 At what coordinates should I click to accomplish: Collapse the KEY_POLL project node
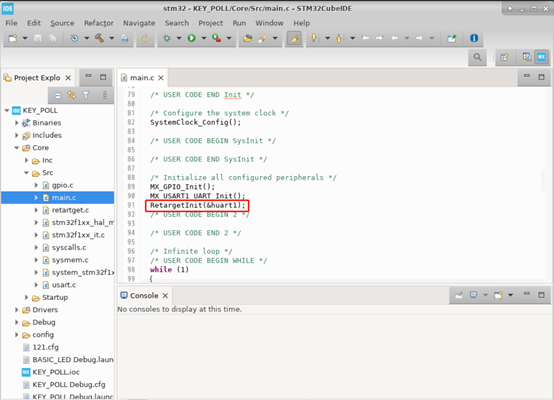7,111
